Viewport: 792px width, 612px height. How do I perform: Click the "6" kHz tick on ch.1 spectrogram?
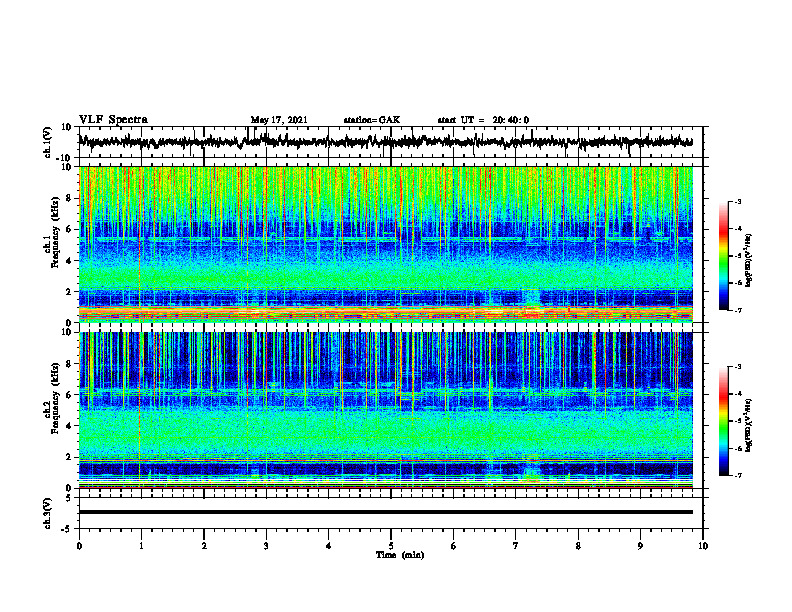69,230
